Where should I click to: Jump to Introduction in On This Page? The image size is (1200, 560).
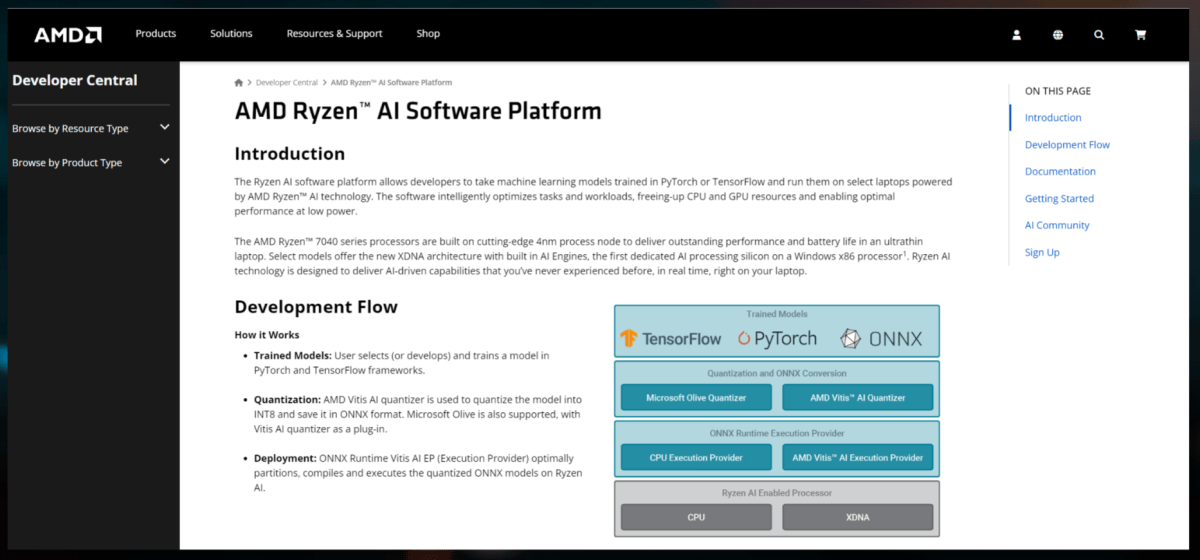coord(1053,117)
